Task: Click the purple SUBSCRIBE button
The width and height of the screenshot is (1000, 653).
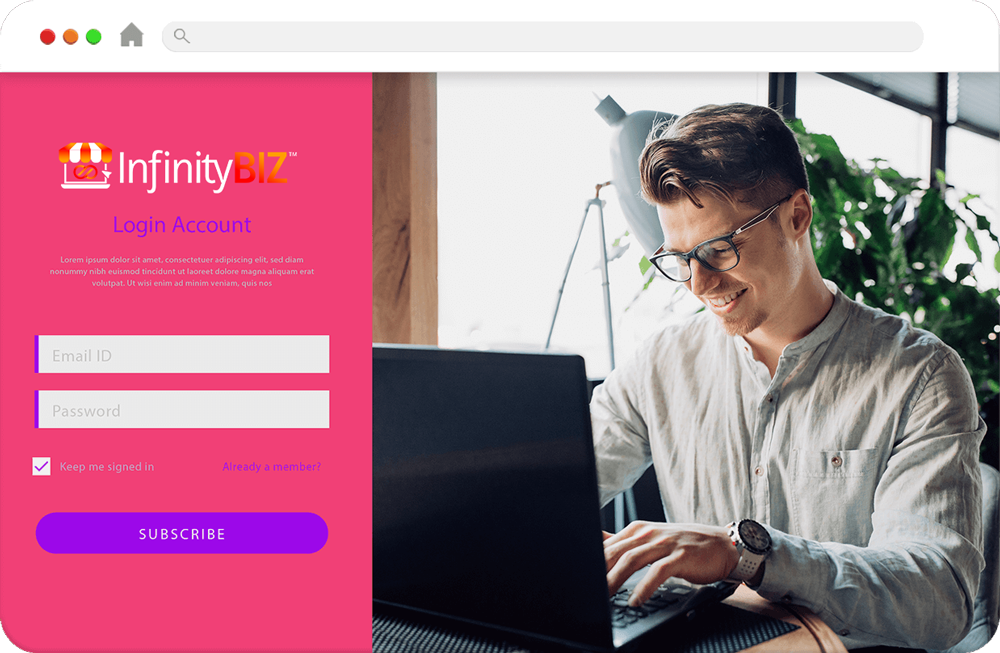Action: point(182,533)
